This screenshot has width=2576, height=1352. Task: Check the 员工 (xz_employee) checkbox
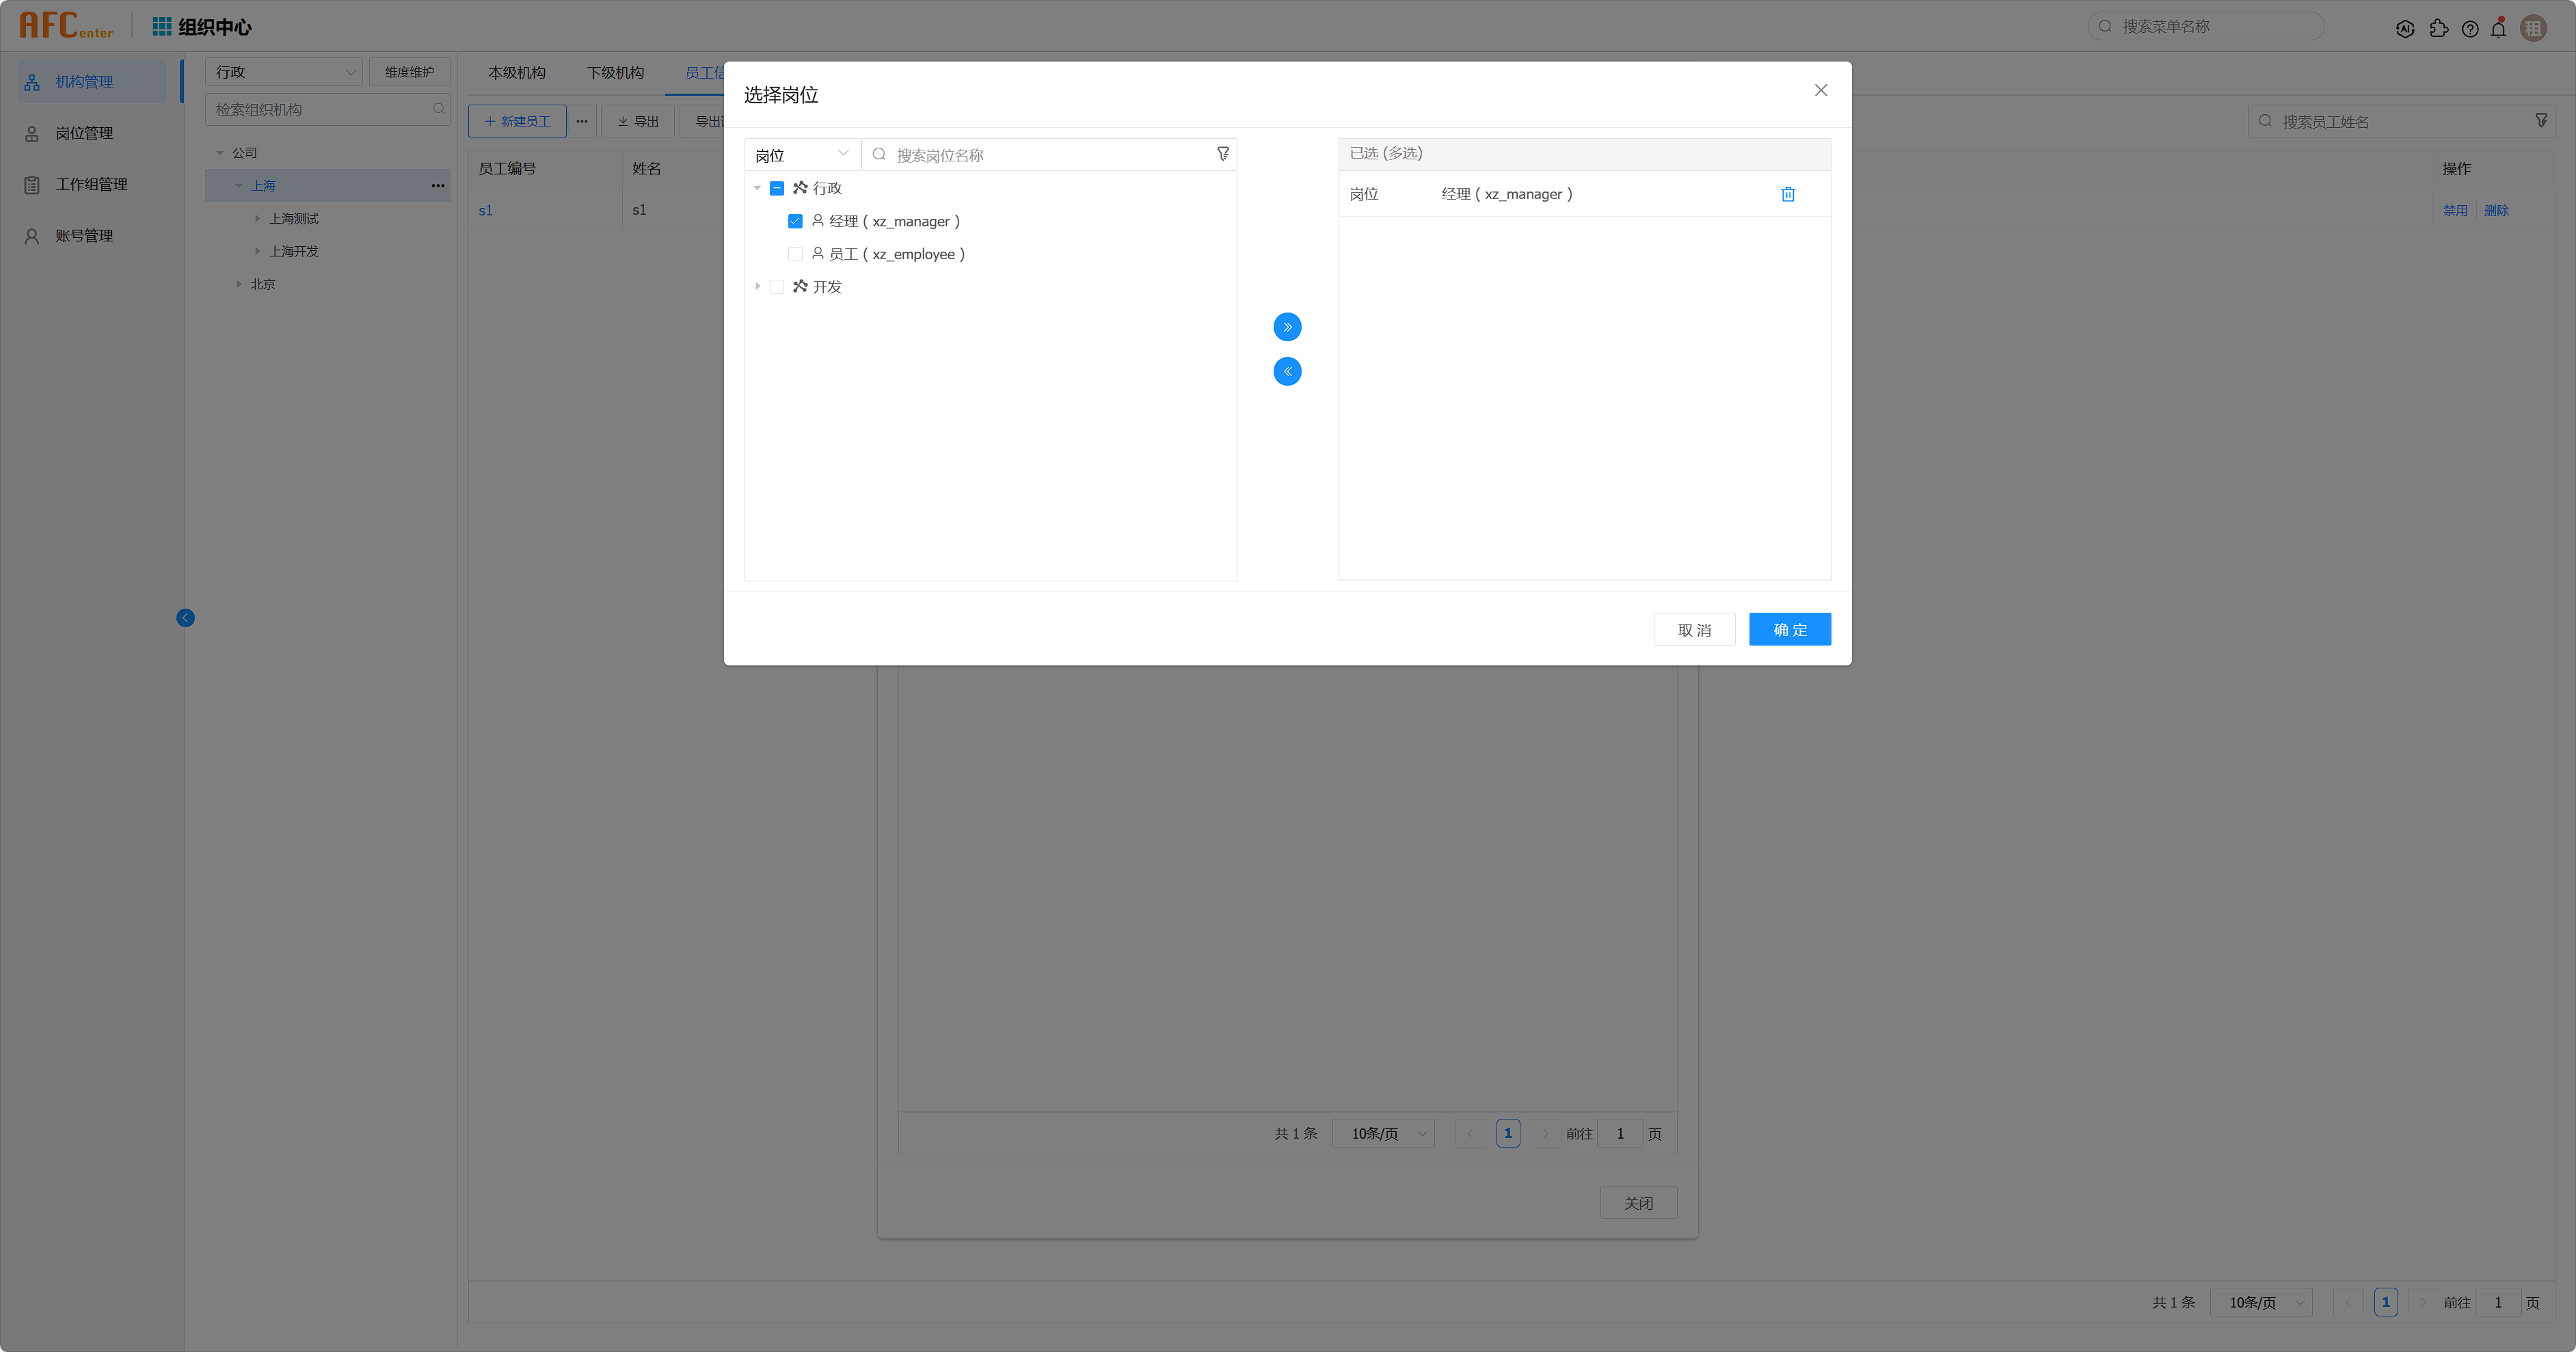pyautogui.click(x=795, y=254)
